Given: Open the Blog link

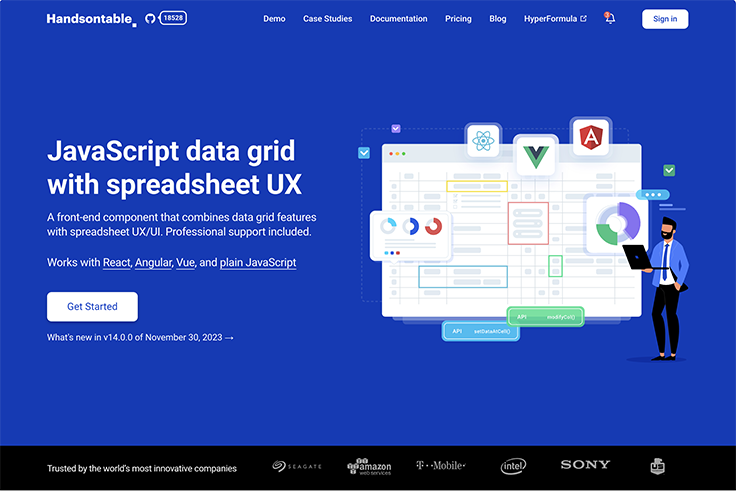Looking at the screenshot, I should (498, 19).
